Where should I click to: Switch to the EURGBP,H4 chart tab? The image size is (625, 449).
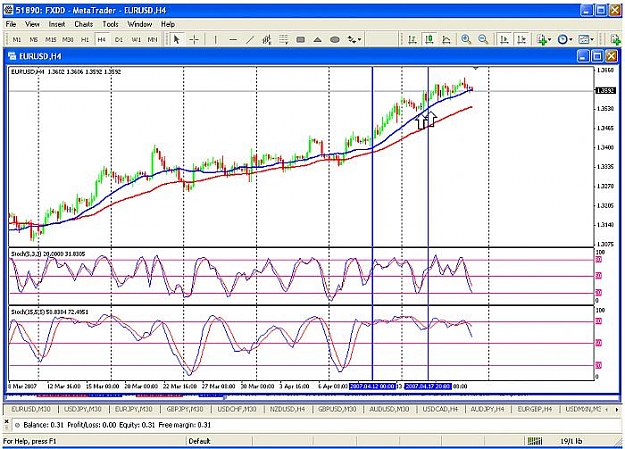pos(535,409)
